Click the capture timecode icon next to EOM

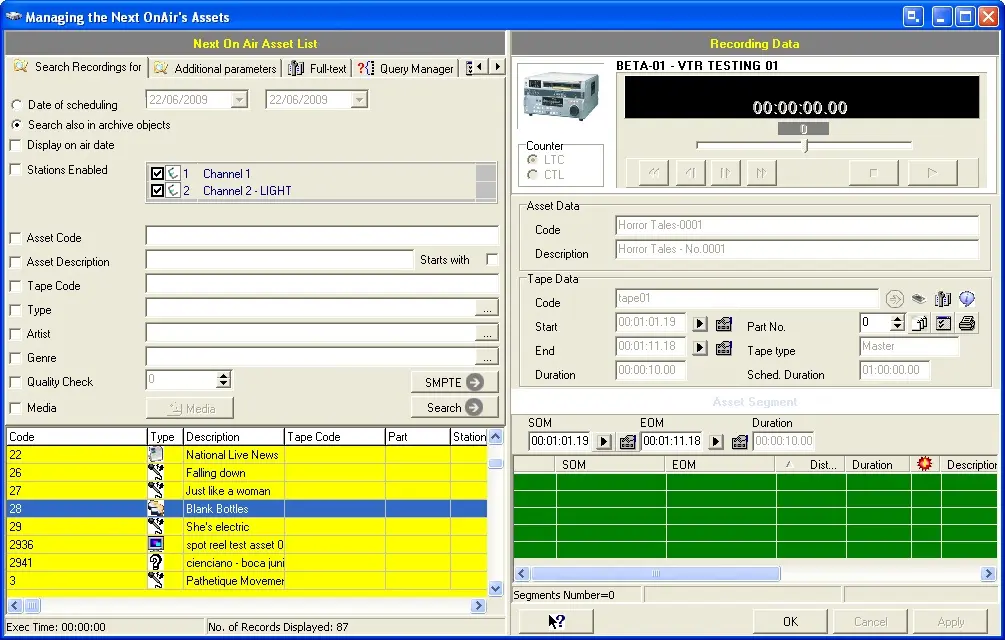[x=739, y=442]
